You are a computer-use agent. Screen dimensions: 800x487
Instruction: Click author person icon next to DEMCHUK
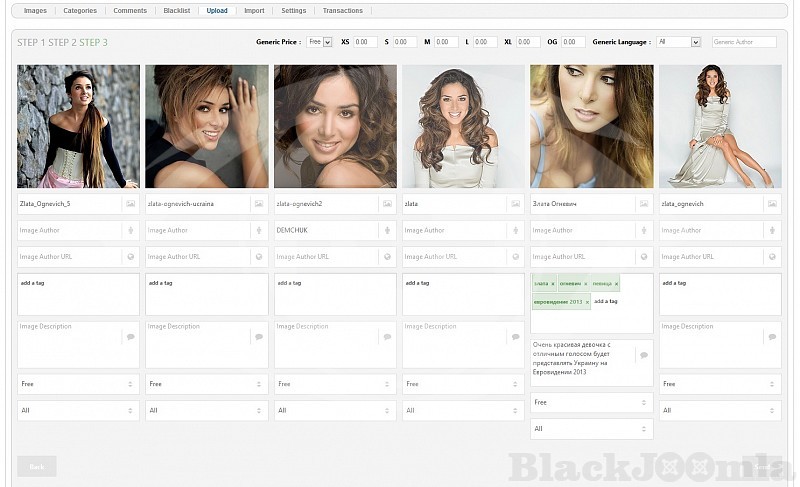387,231
